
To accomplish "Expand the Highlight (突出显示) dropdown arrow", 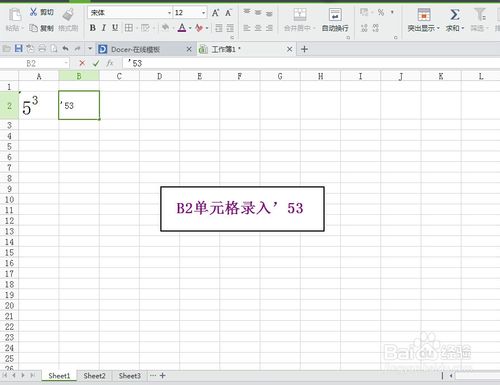I will [x=438, y=28].
